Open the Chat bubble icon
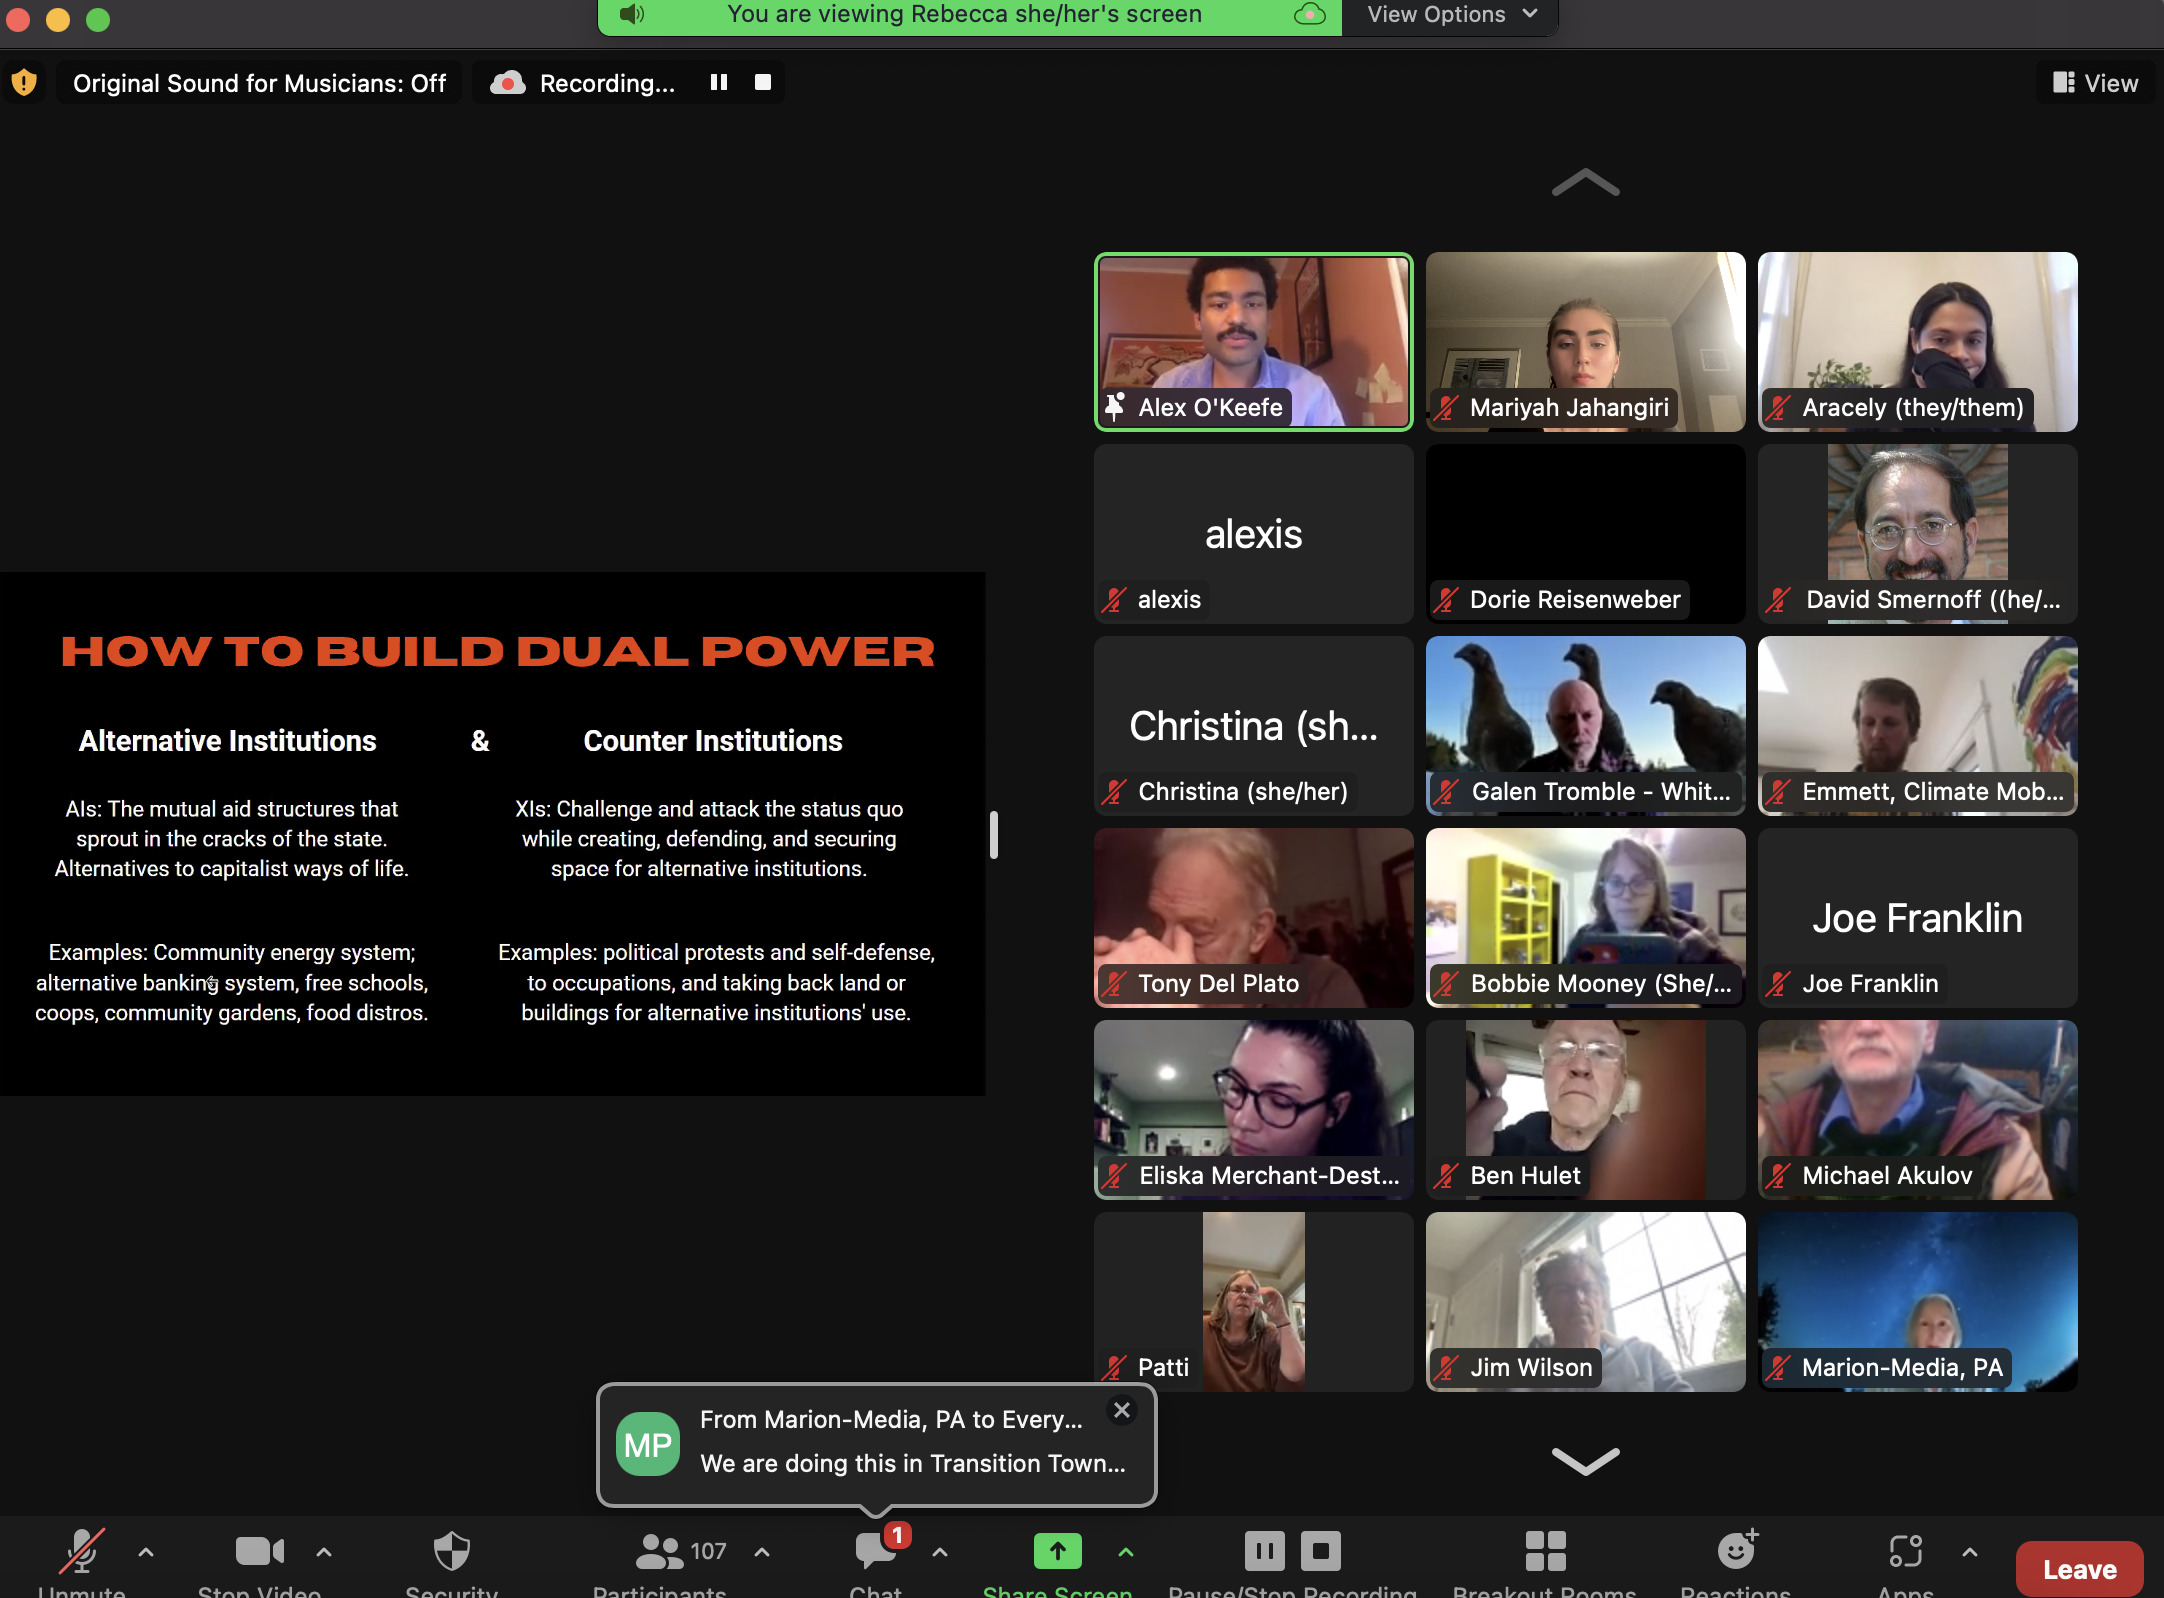The height and width of the screenshot is (1598, 2164). pyautogui.click(x=876, y=1551)
